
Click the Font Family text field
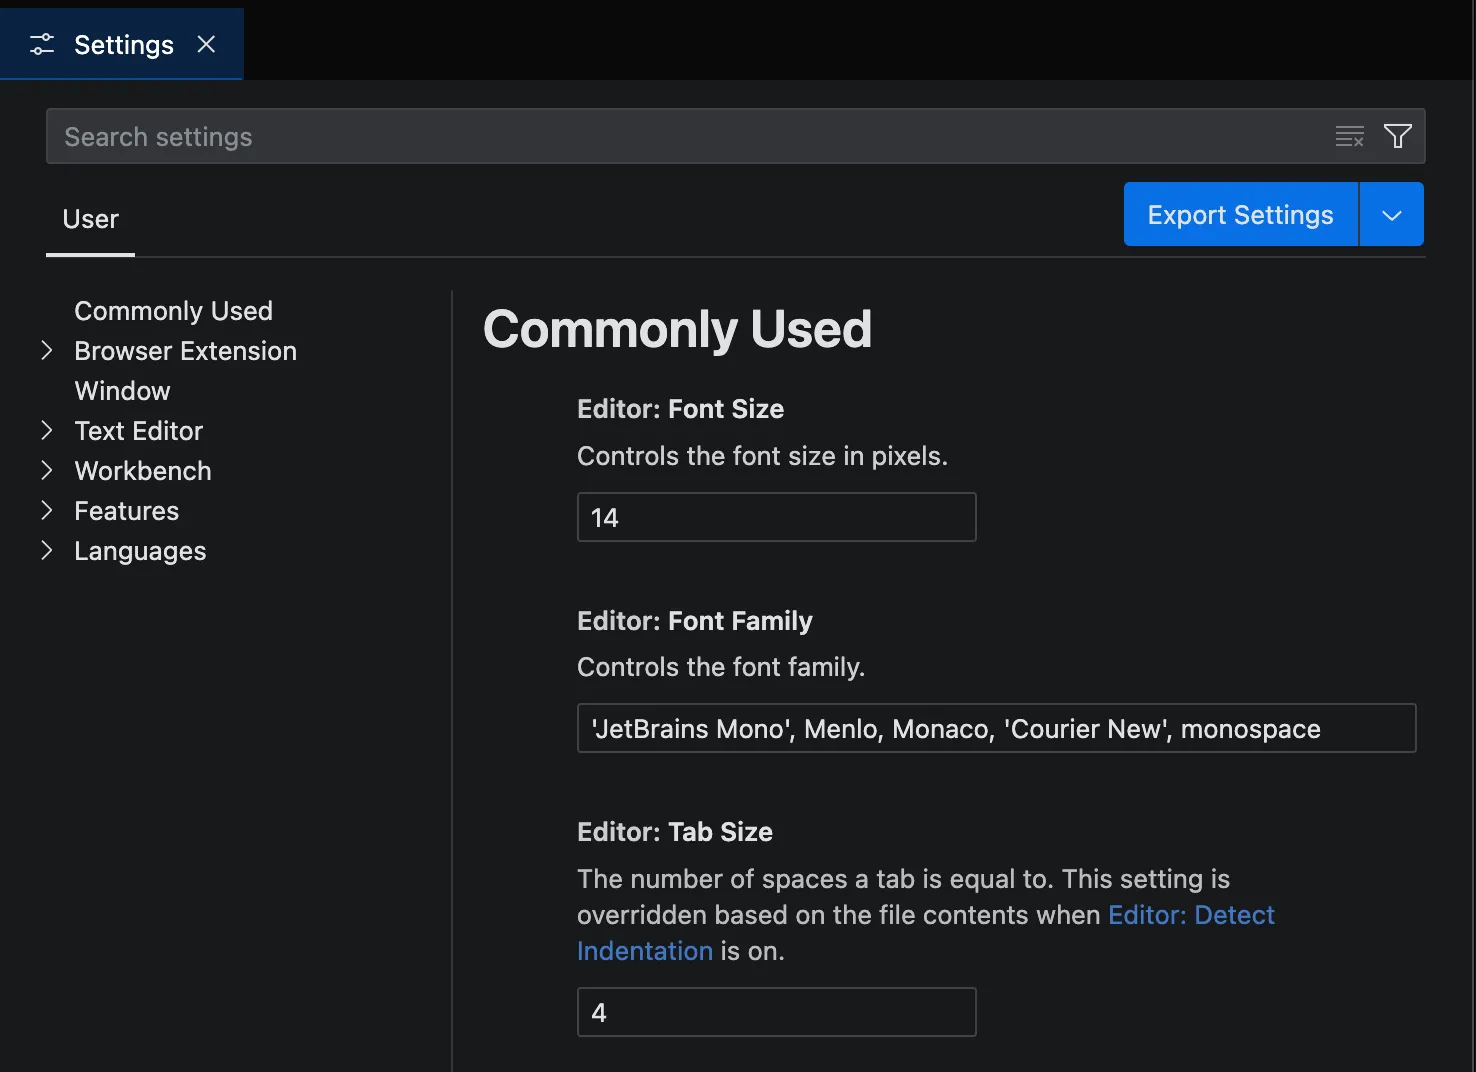996,728
